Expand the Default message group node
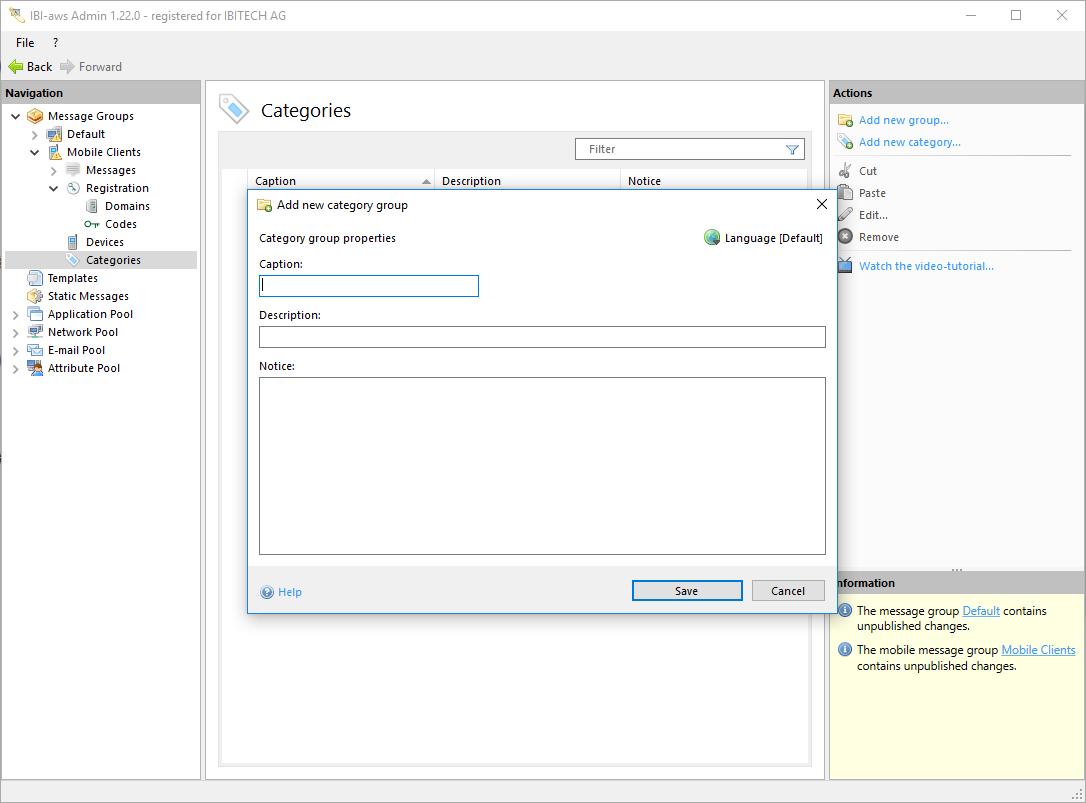1086x803 pixels. (35, 135)
